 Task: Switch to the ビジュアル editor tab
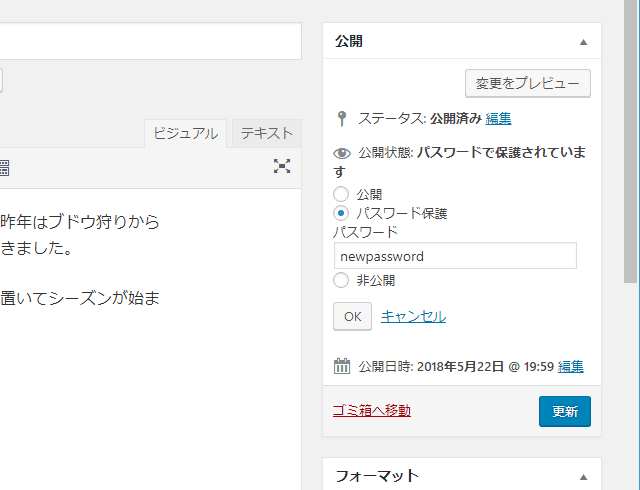coord(185,133)
